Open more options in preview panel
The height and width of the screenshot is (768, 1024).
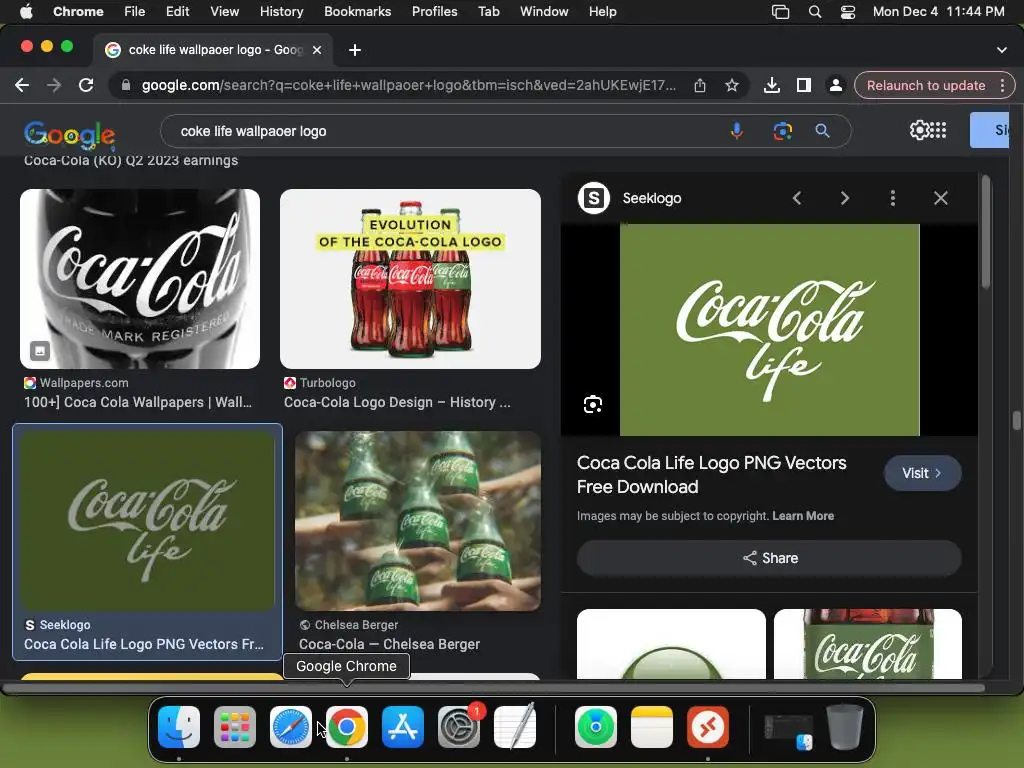pyautogui.click(x=893, y=198)
